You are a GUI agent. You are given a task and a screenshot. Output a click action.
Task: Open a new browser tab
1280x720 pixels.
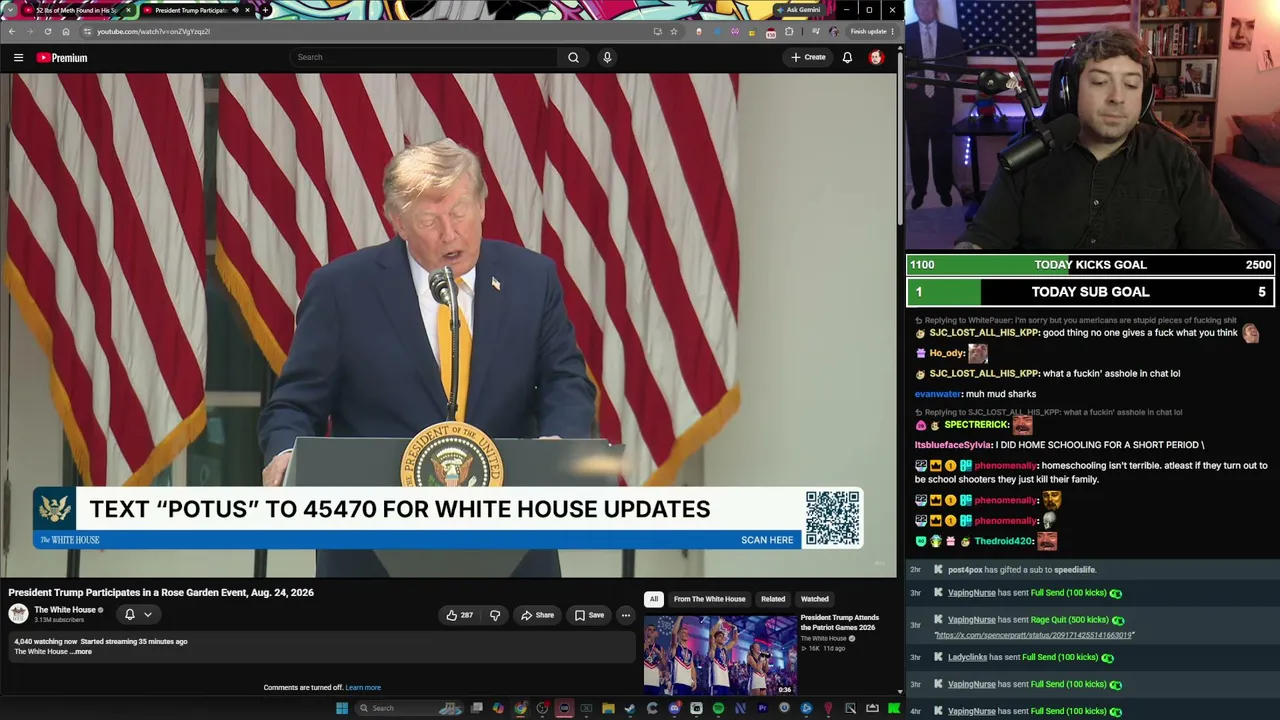click(265, 10)
